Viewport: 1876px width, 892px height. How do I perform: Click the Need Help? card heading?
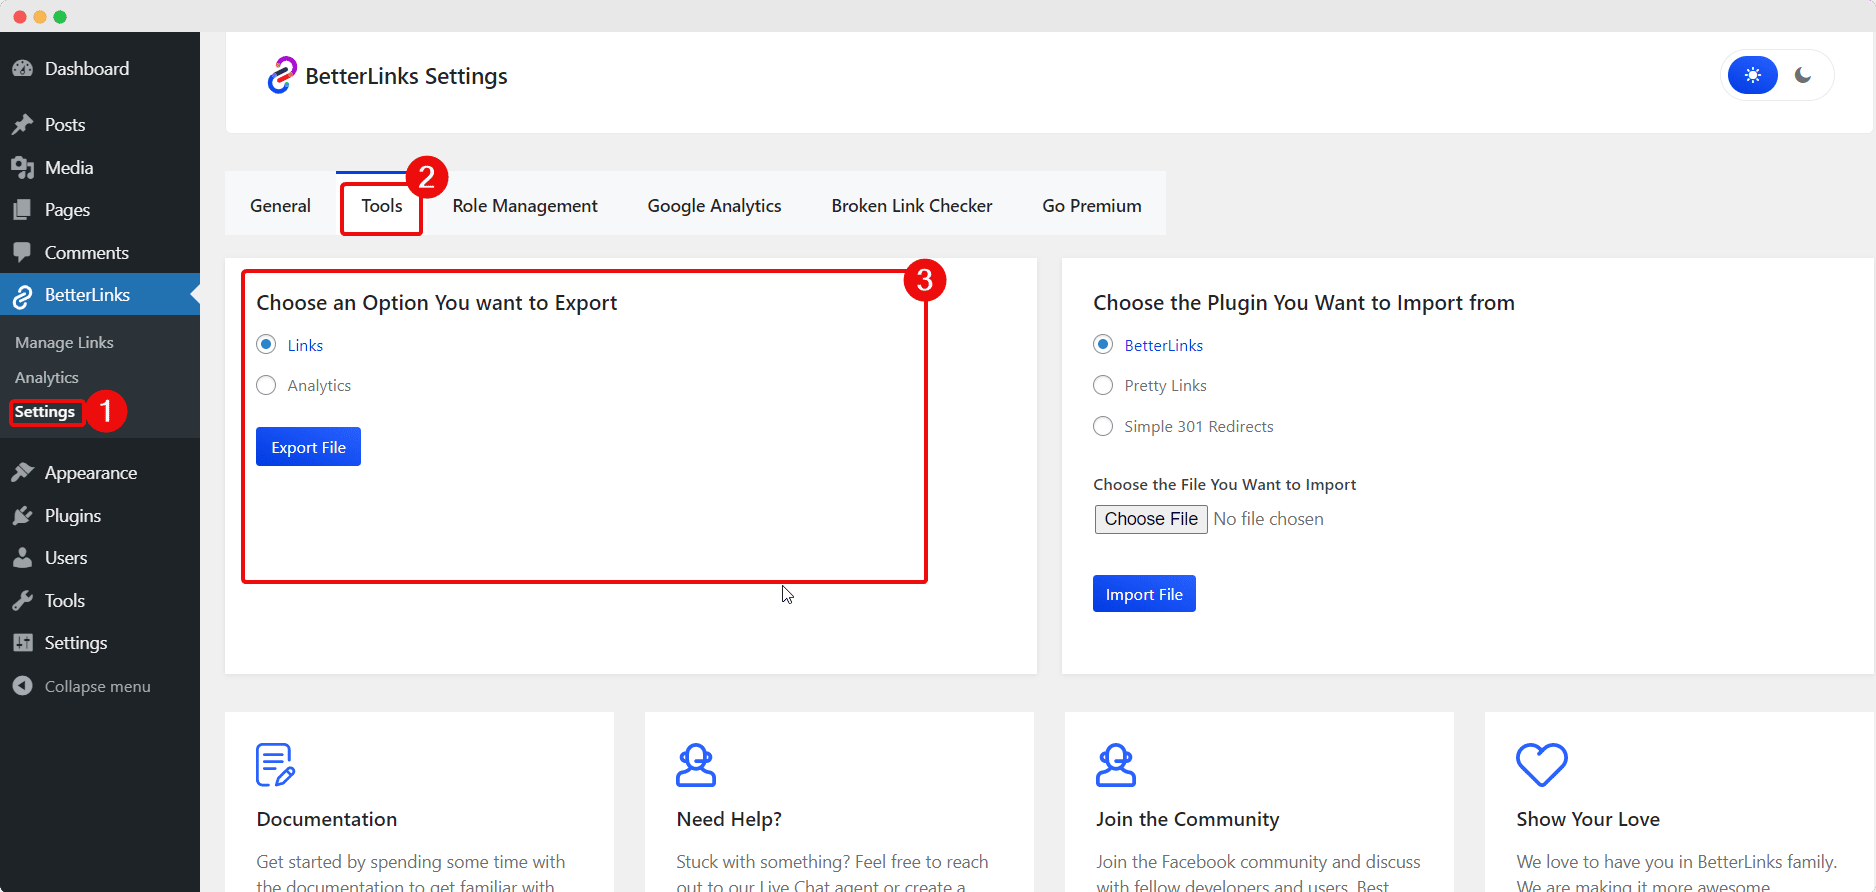[x=729, y=819]
